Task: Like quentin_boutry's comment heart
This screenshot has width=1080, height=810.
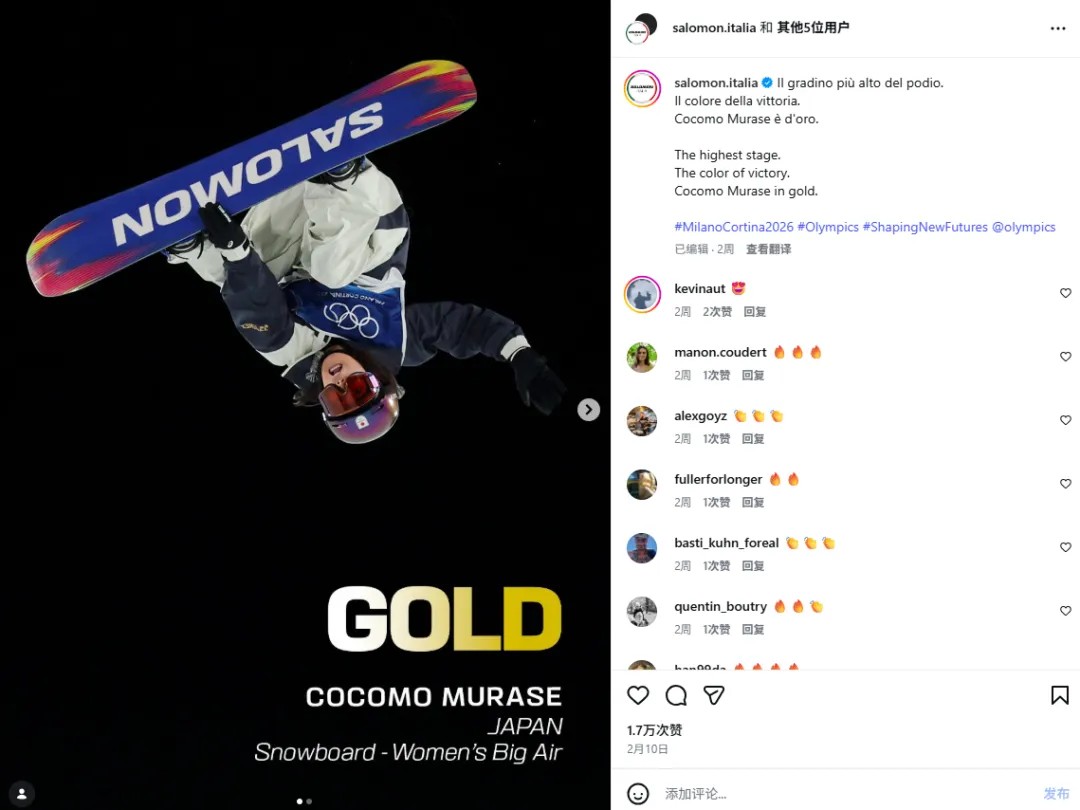Action: 1065,610
